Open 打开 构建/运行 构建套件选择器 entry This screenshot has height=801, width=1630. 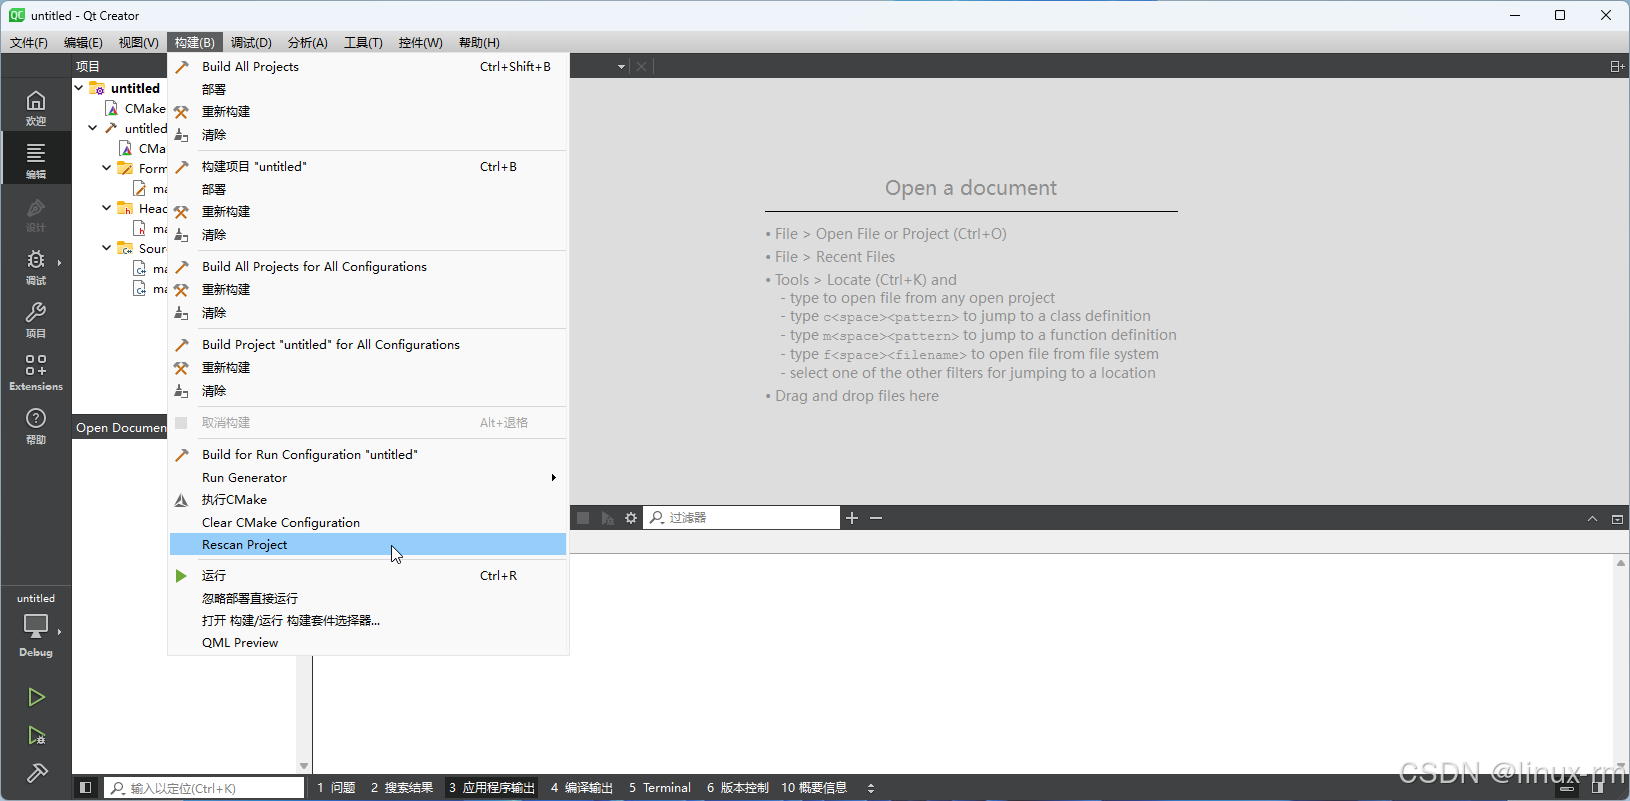click(368, 621)
